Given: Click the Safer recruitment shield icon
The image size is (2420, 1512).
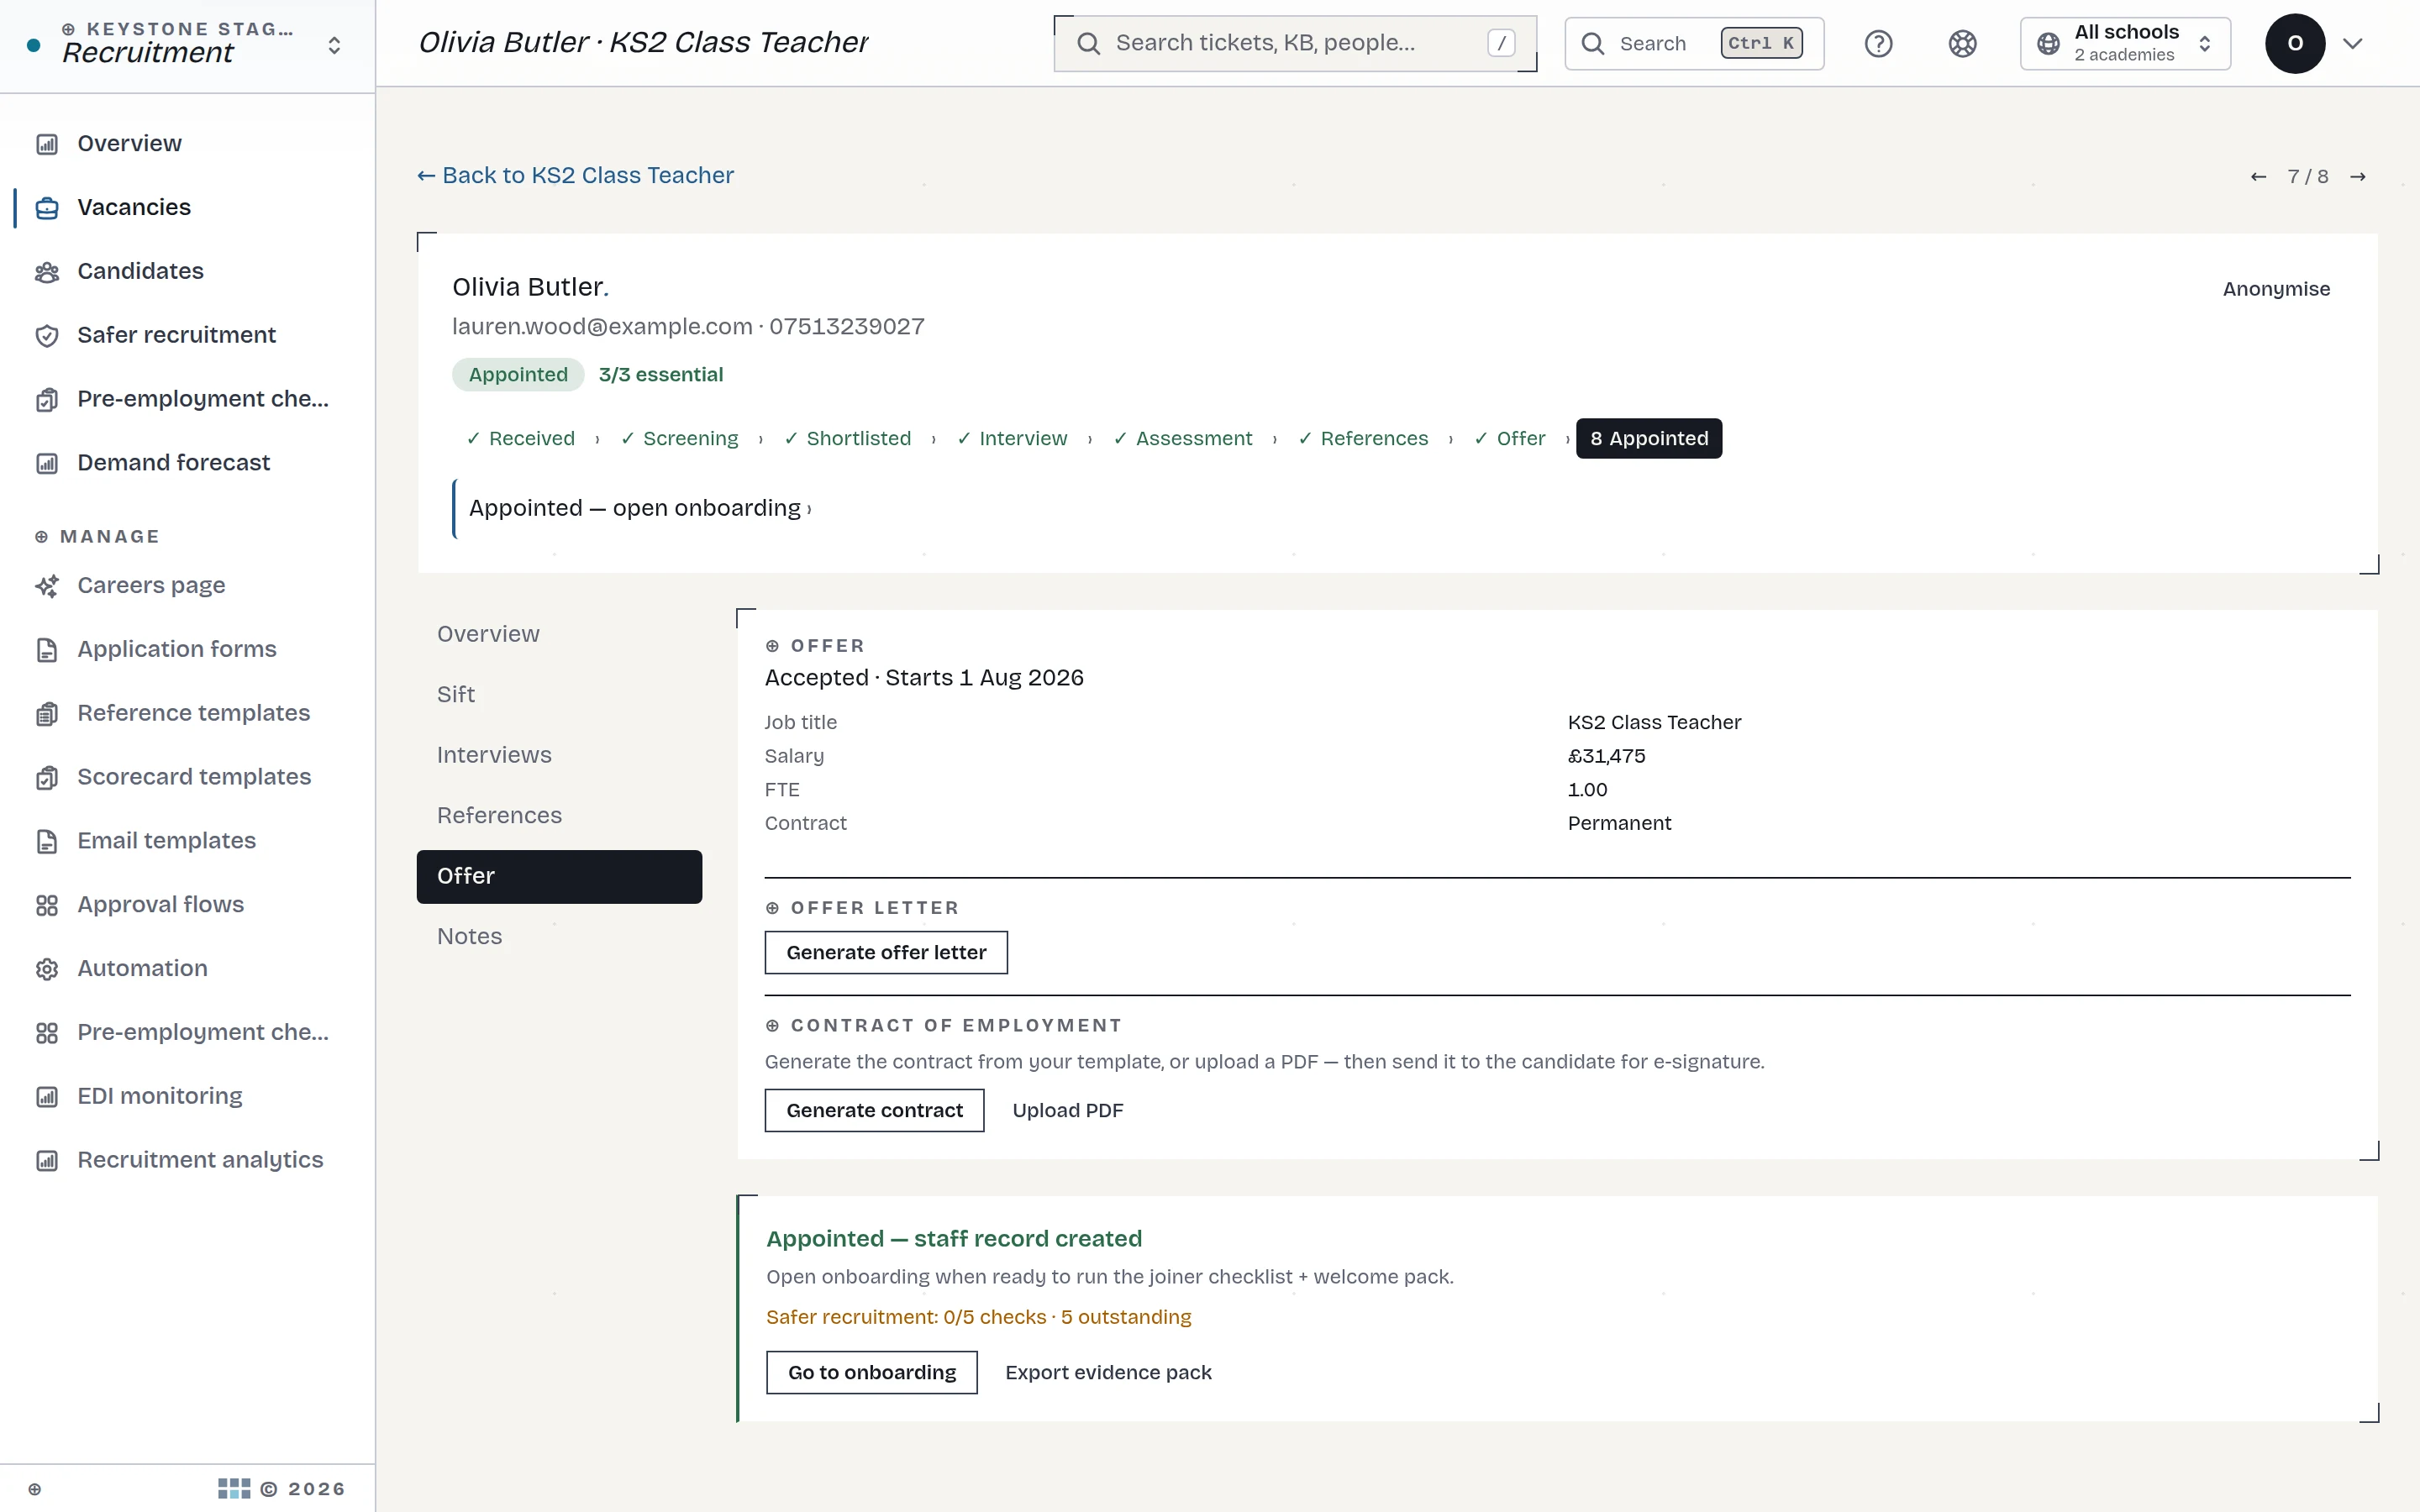Looking at the screenshot, I should [x=47, y=336].
